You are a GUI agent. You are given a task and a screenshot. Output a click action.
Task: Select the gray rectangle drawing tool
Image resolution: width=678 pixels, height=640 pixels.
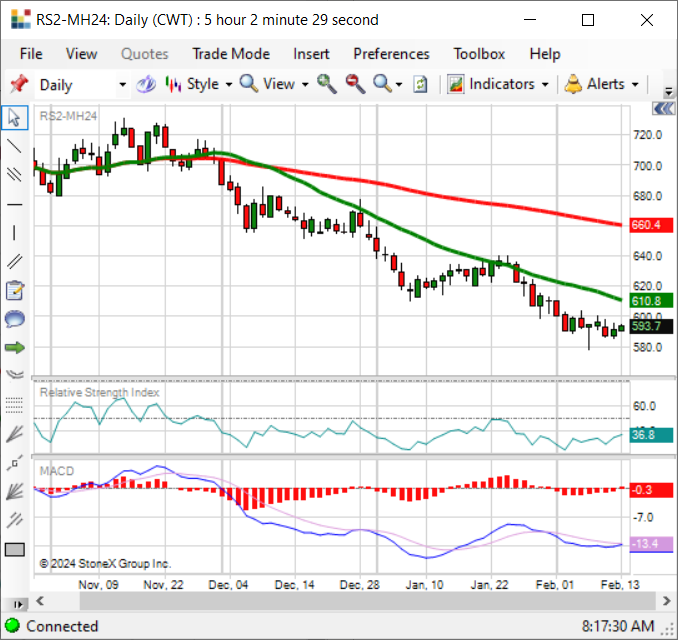click(15, 550)
